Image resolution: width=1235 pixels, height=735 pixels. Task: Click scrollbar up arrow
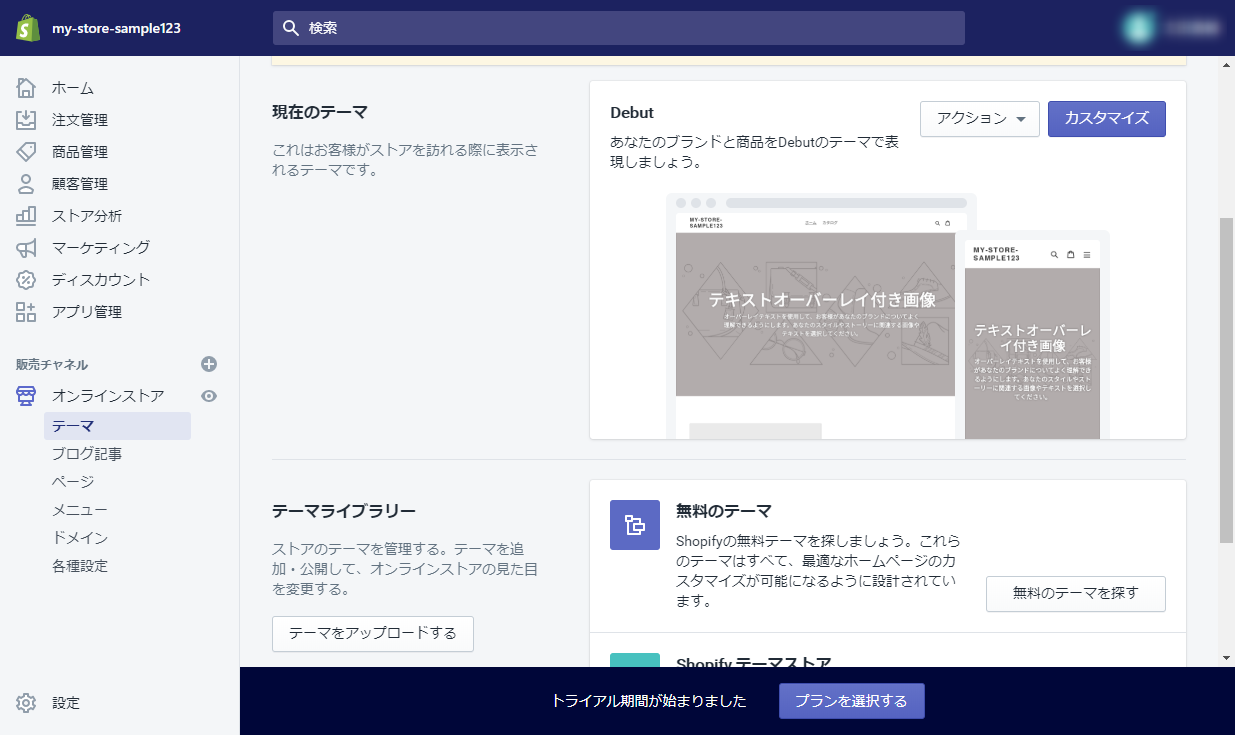coord(1227,64)
